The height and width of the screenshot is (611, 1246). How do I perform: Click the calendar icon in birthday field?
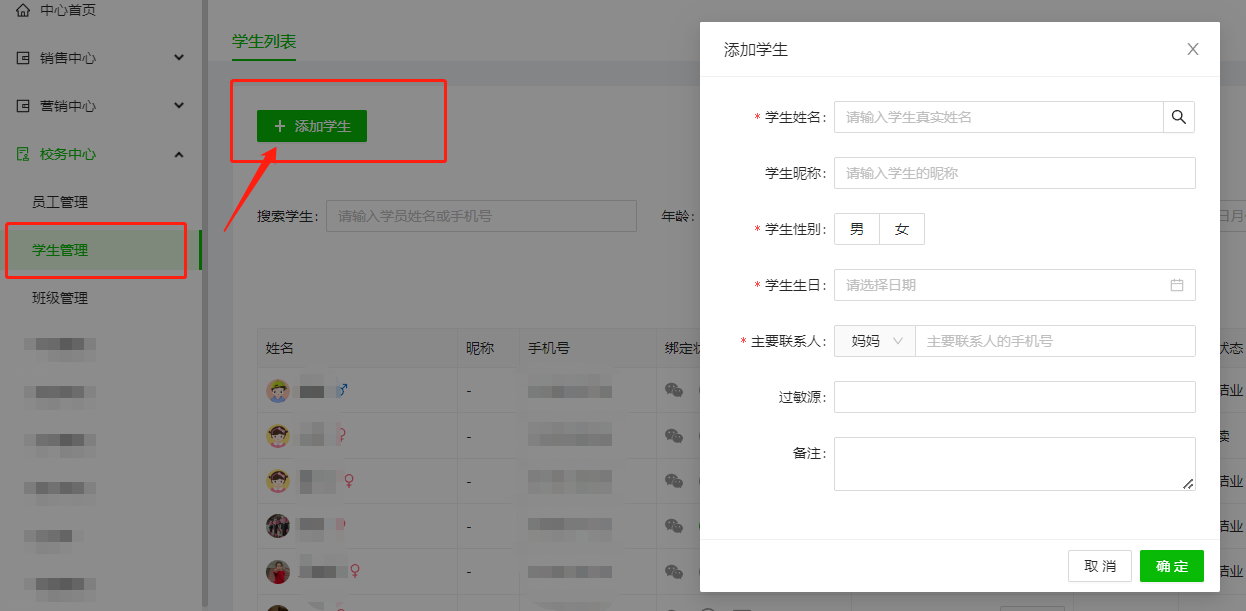pyautogui.click(x=1177, y=285)
